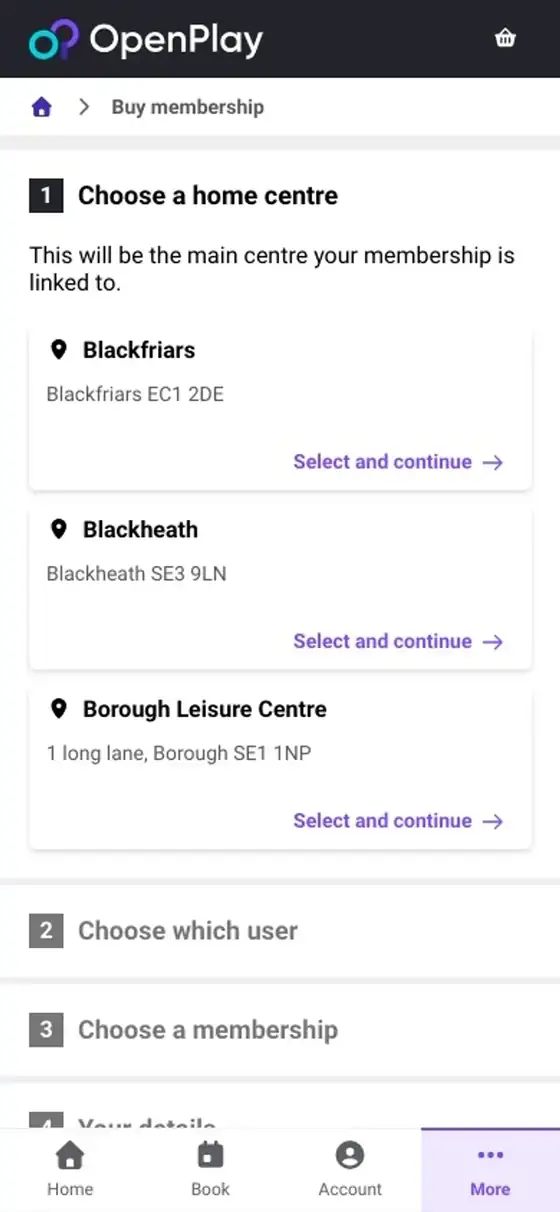
Task: Expand step 4 Your details
Action: [x=280, y=1108]
